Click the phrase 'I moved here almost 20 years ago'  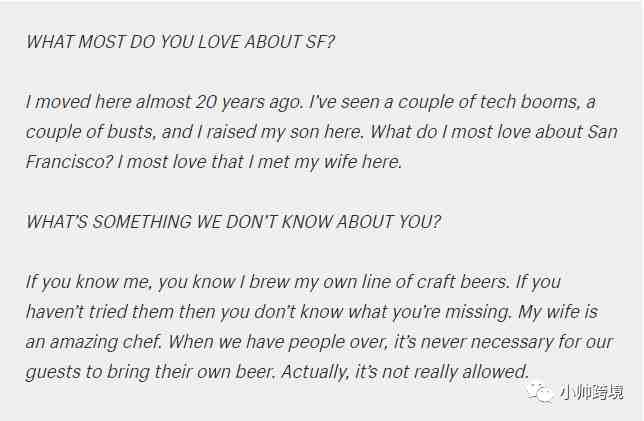pyautogui.click(x=164, y=102)
